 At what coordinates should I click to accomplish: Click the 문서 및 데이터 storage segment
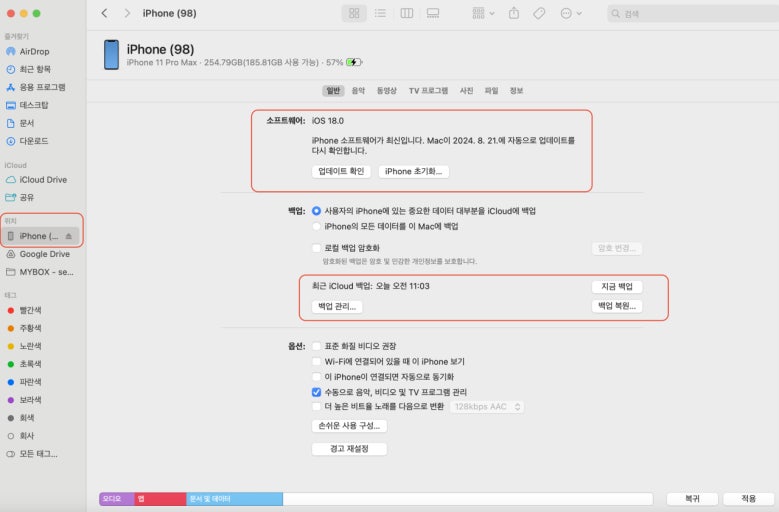pyautogui.click(x=234, y=499)
